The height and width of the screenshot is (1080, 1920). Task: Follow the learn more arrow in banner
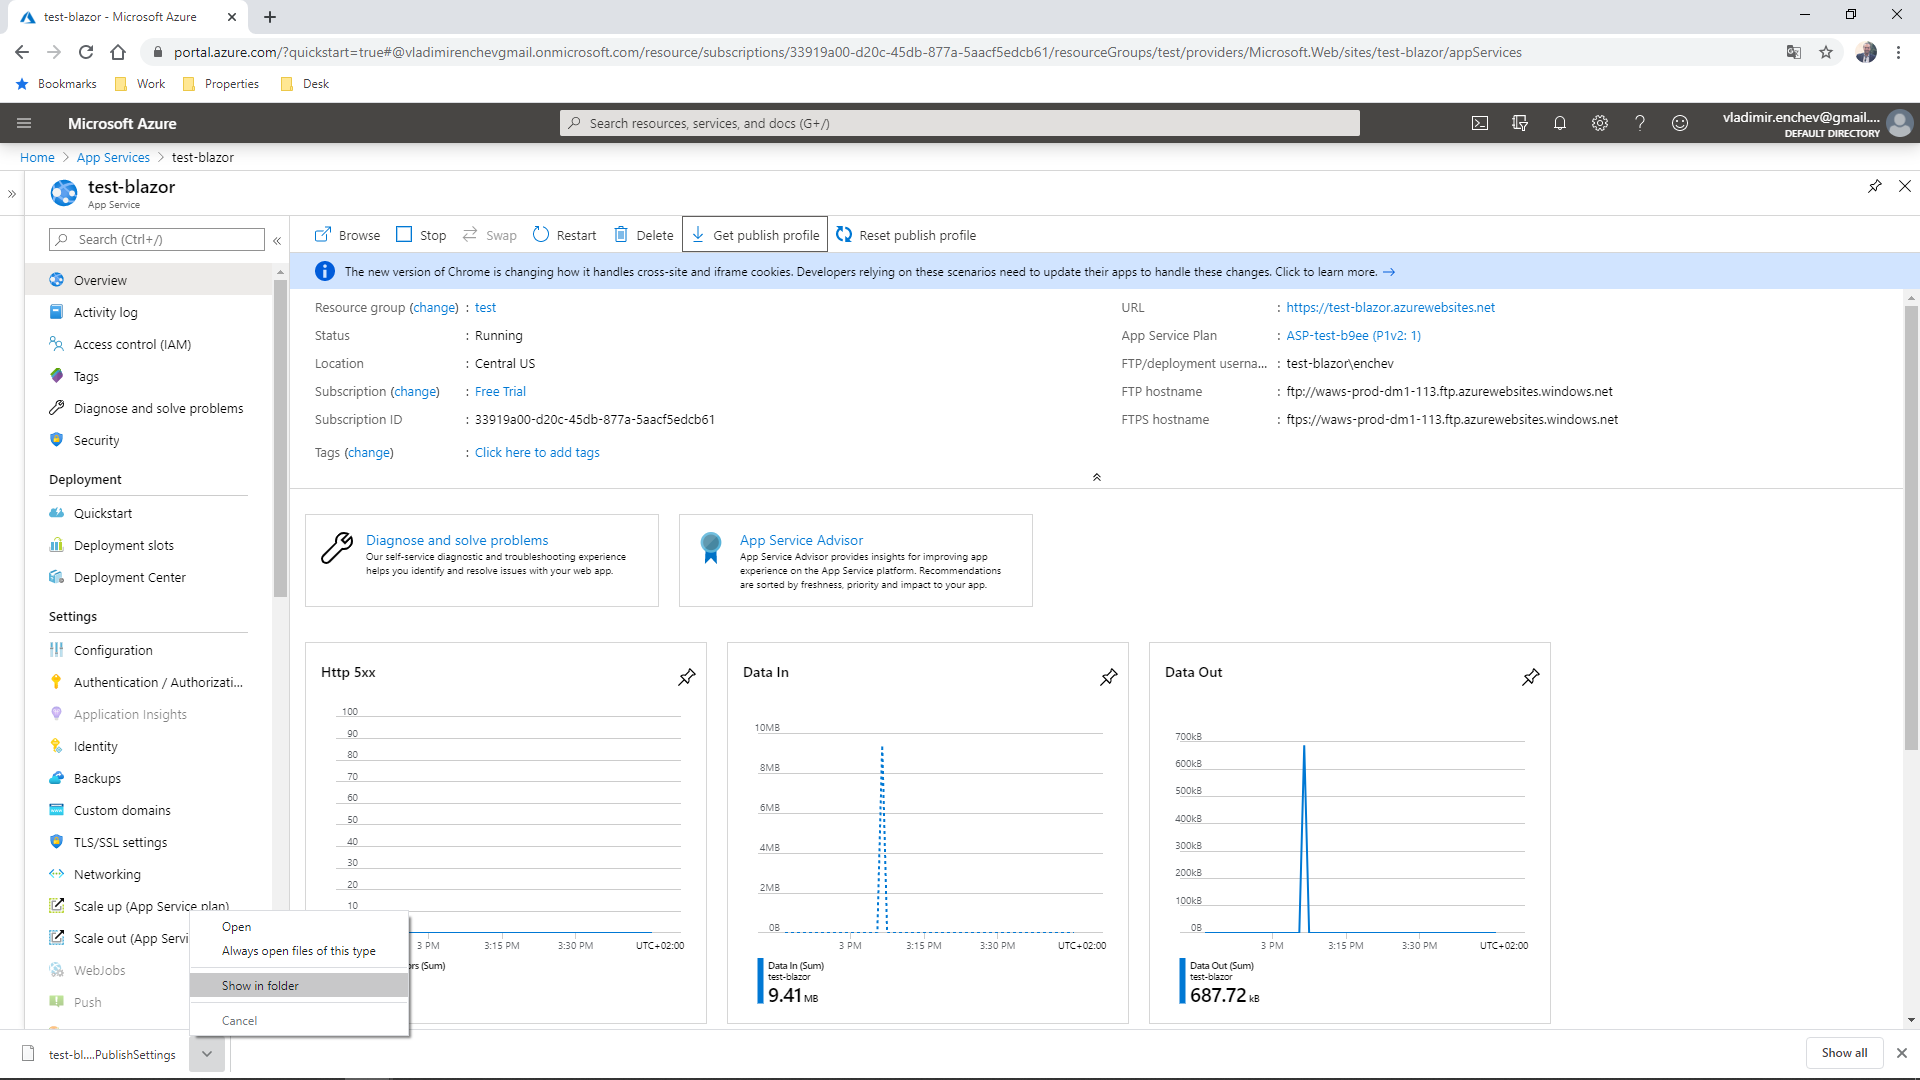[x=1389, y=272]
